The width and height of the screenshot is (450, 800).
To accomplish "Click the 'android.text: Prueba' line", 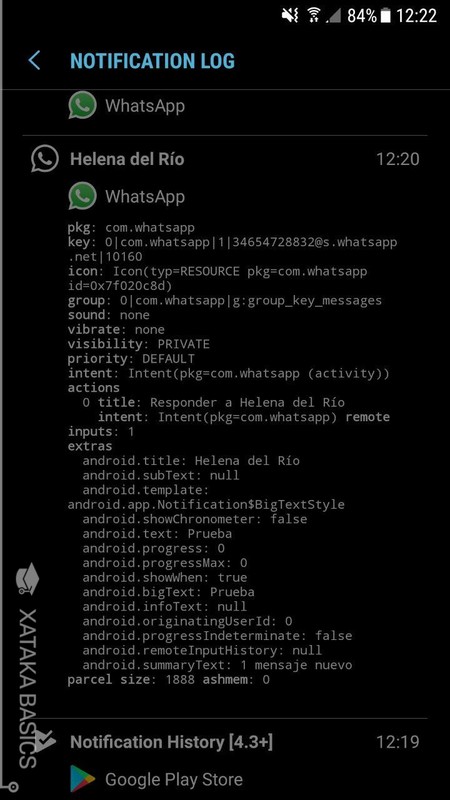I will point(157,534).
